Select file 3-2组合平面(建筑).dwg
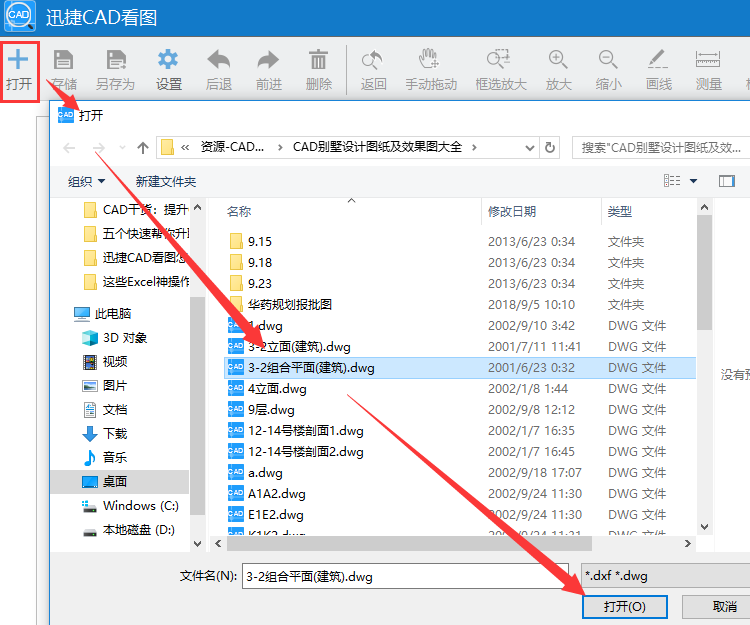 [x=459, y=368]
